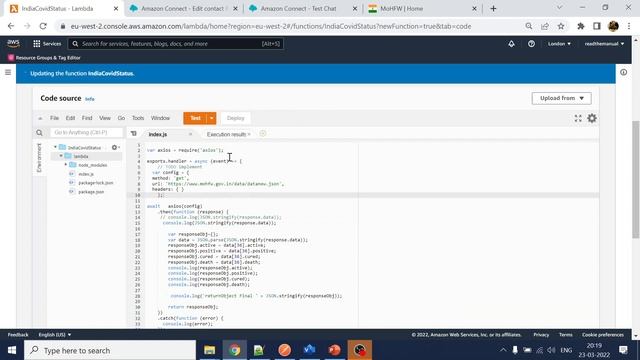This screenshot has height=360, width=640.
Task: Click the share page icon in address bar
Action: click(544, 26)
